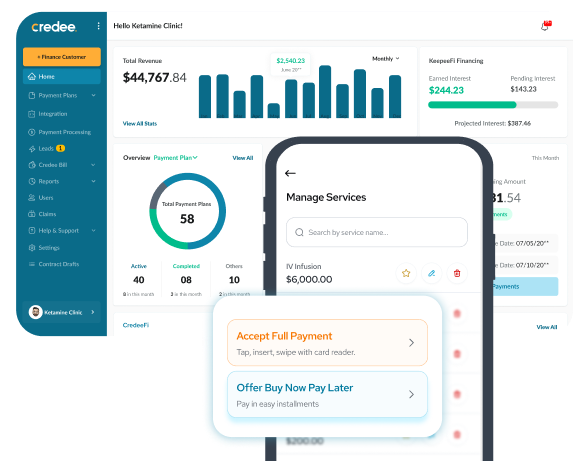Click the Credee Bill sidebar icon
588x461 pixels.
tap(32, 165)
